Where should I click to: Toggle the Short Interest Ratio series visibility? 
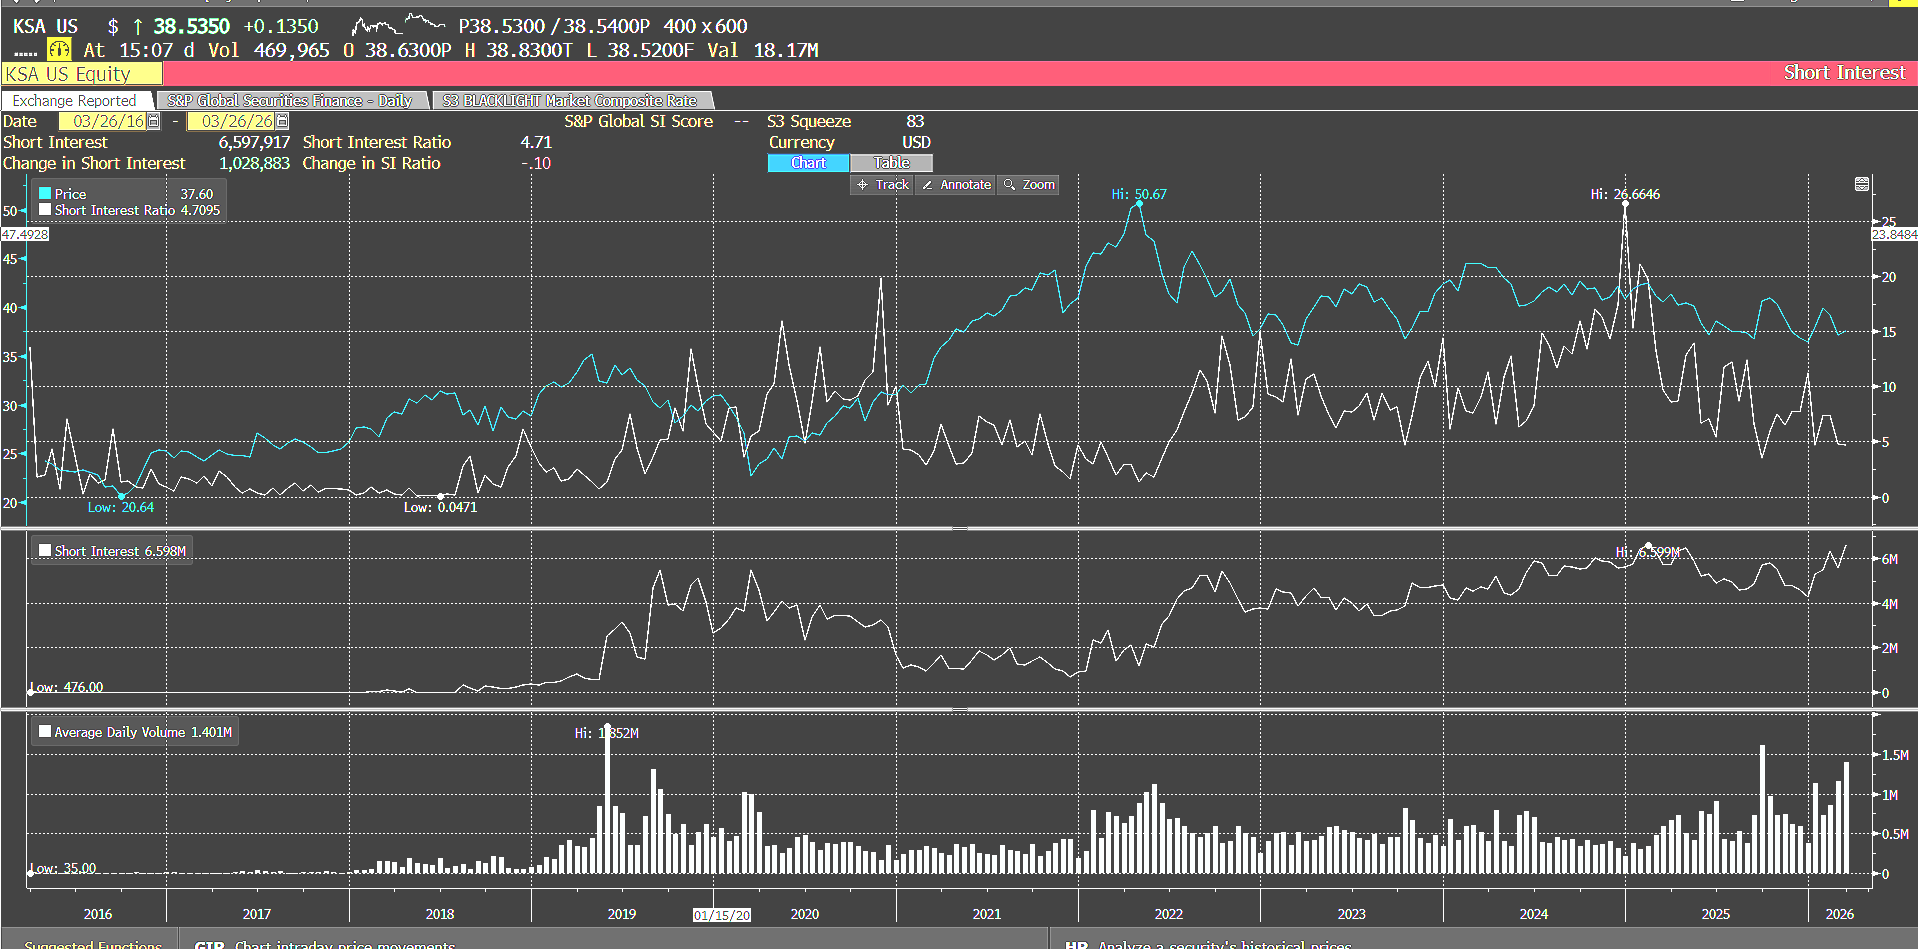pos(44,210)
